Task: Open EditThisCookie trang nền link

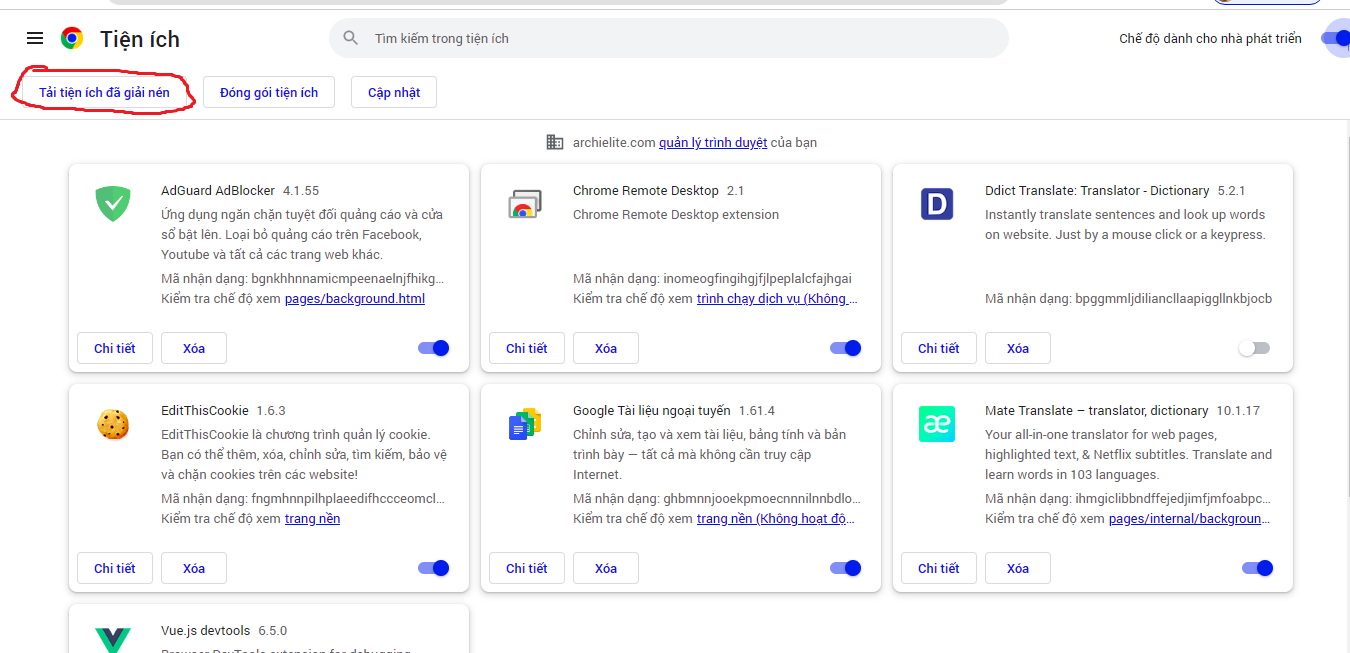Action: 313,518
